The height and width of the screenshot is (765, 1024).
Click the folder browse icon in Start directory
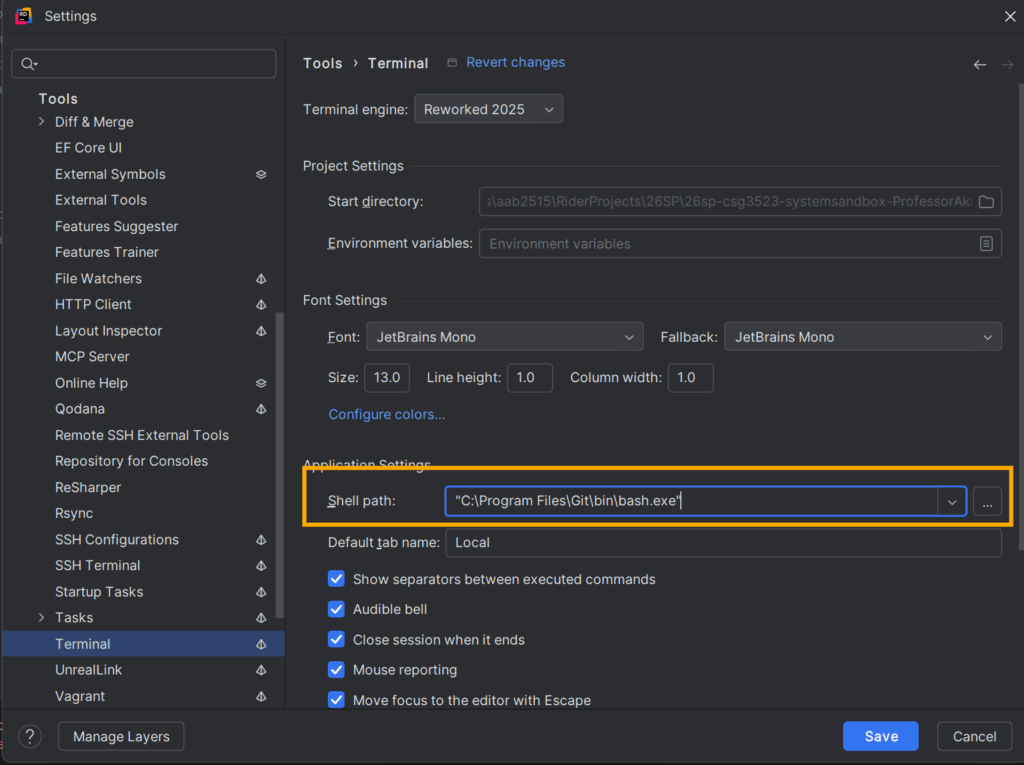click(986, 202)
